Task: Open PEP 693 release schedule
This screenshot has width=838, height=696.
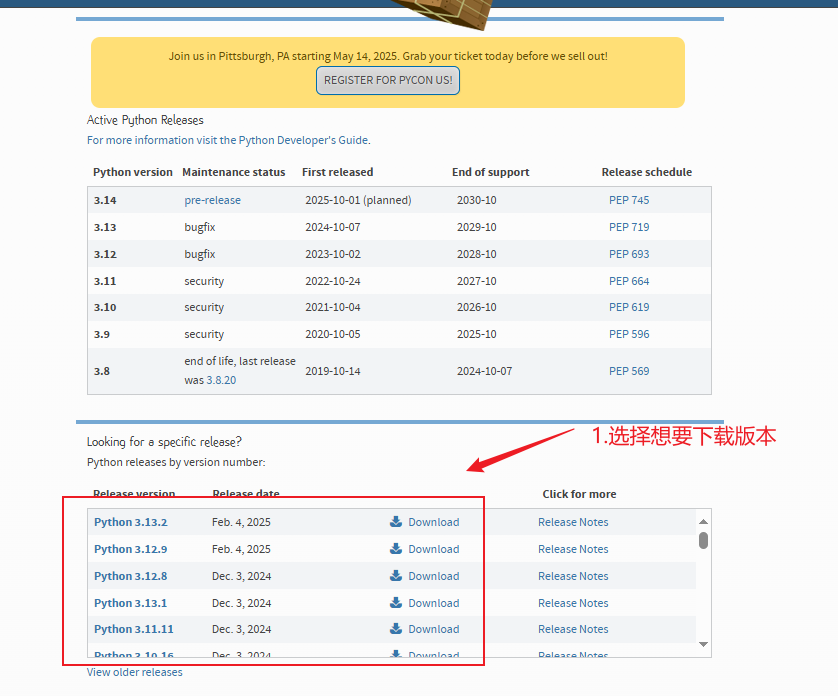Action: [629, 254]
